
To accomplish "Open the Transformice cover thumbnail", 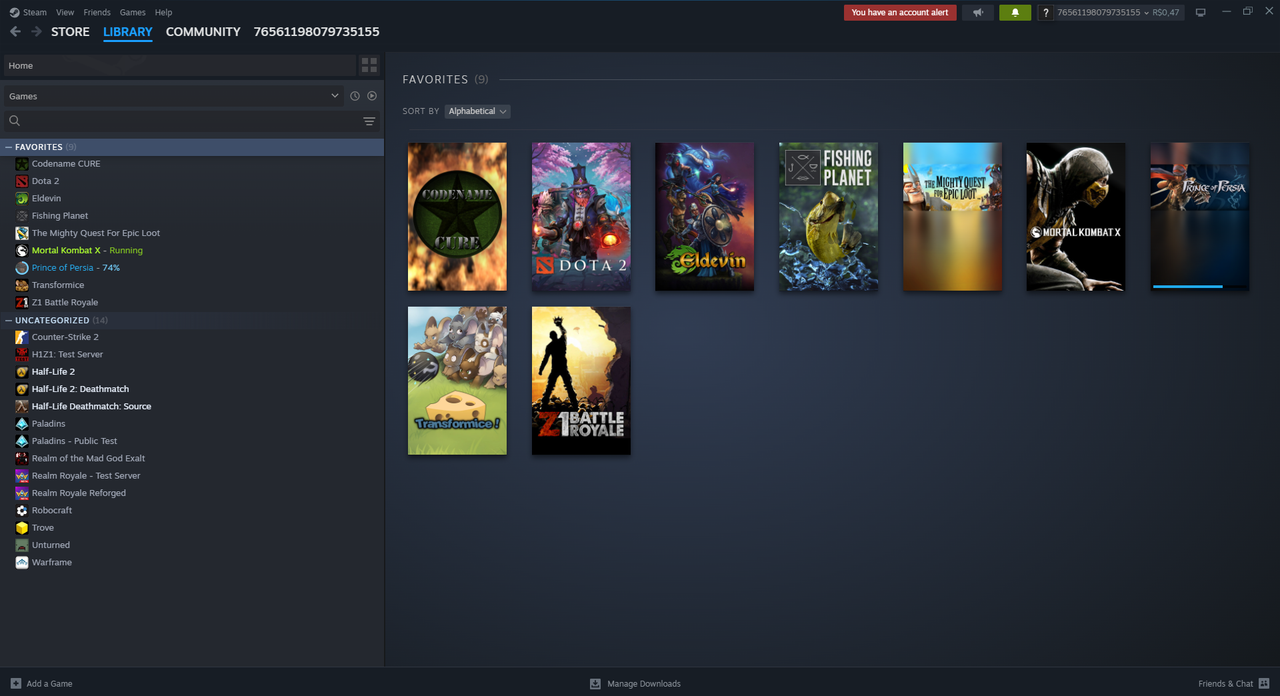I will click(457, 381).
